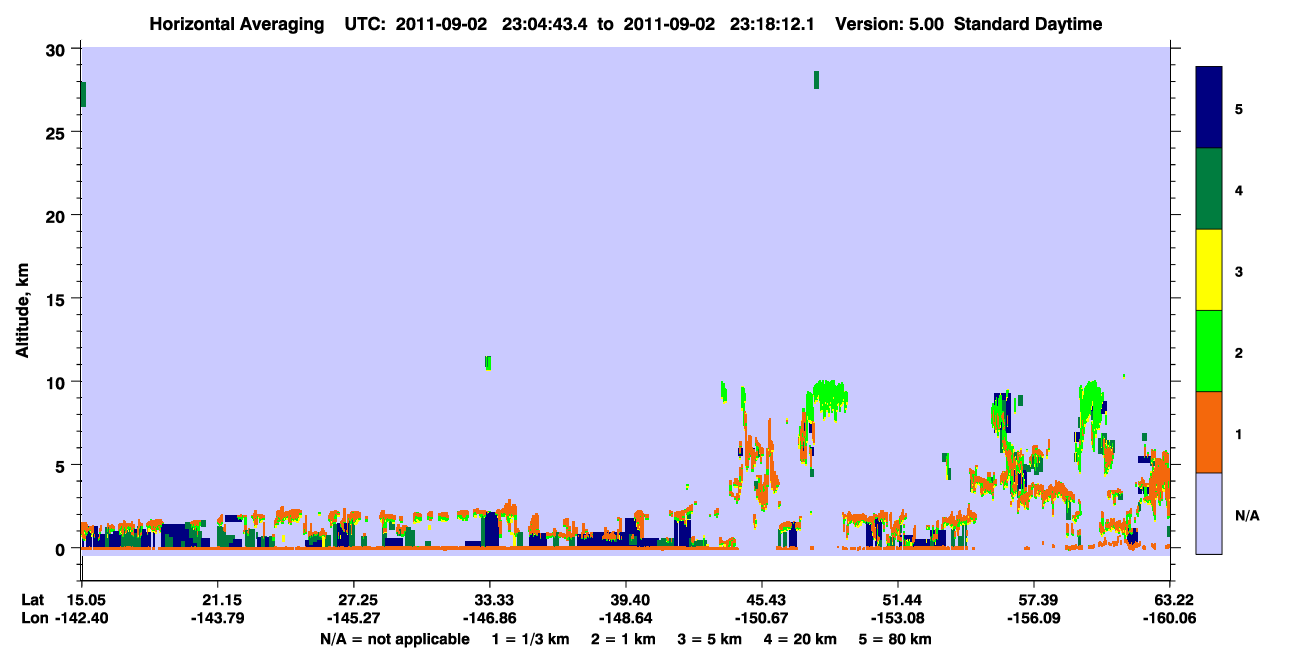Click the y-axis tick value 25
This screenshot has width=1300, height=667.
point(58,132)
